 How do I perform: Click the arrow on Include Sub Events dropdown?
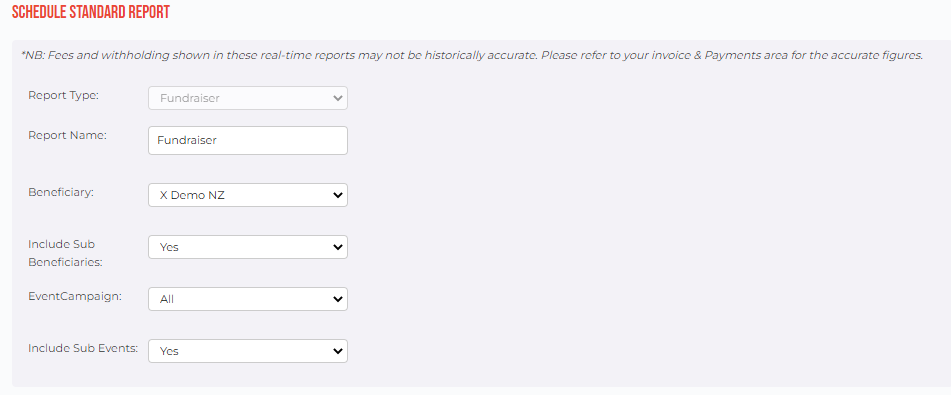coord(338,351)
